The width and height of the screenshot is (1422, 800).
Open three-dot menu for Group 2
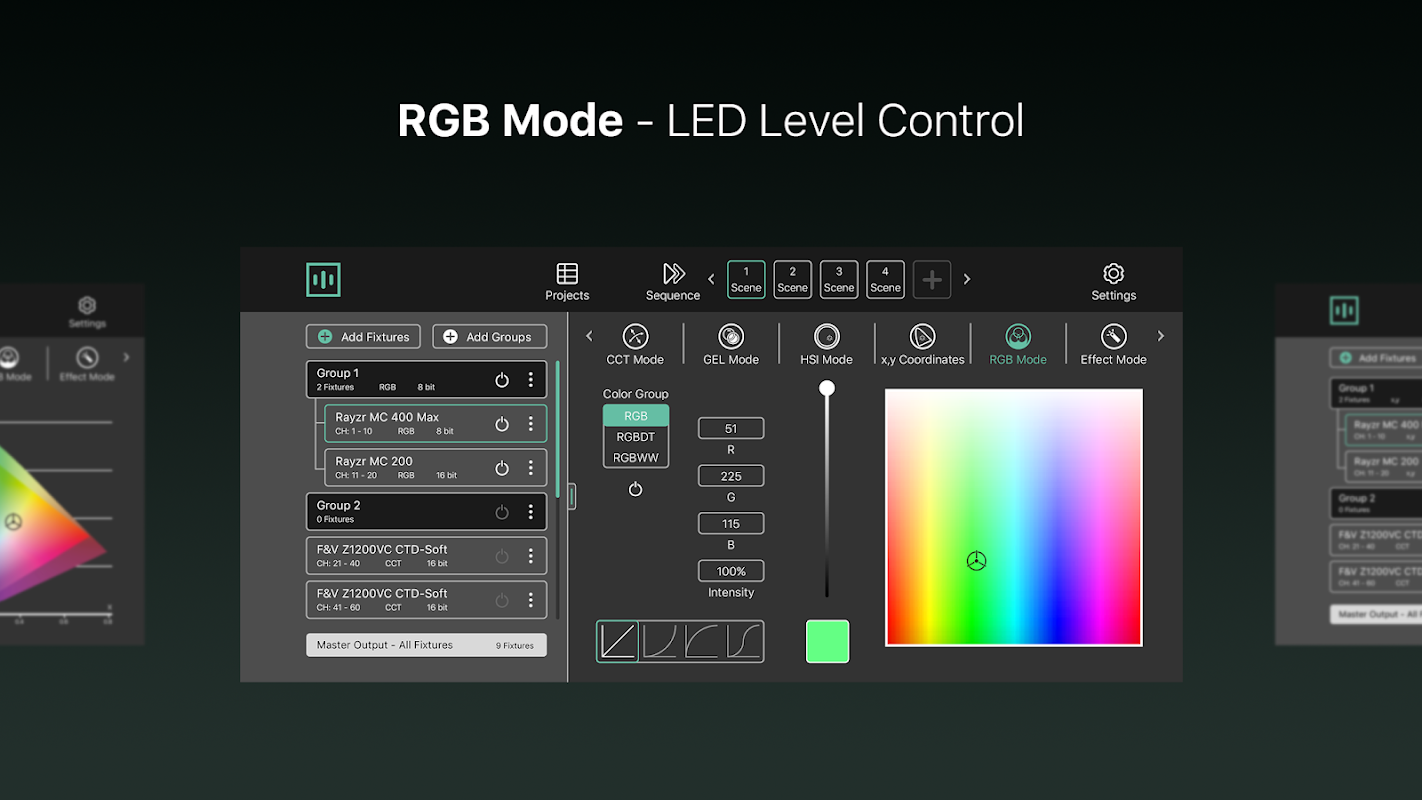(x=531, y=512)
